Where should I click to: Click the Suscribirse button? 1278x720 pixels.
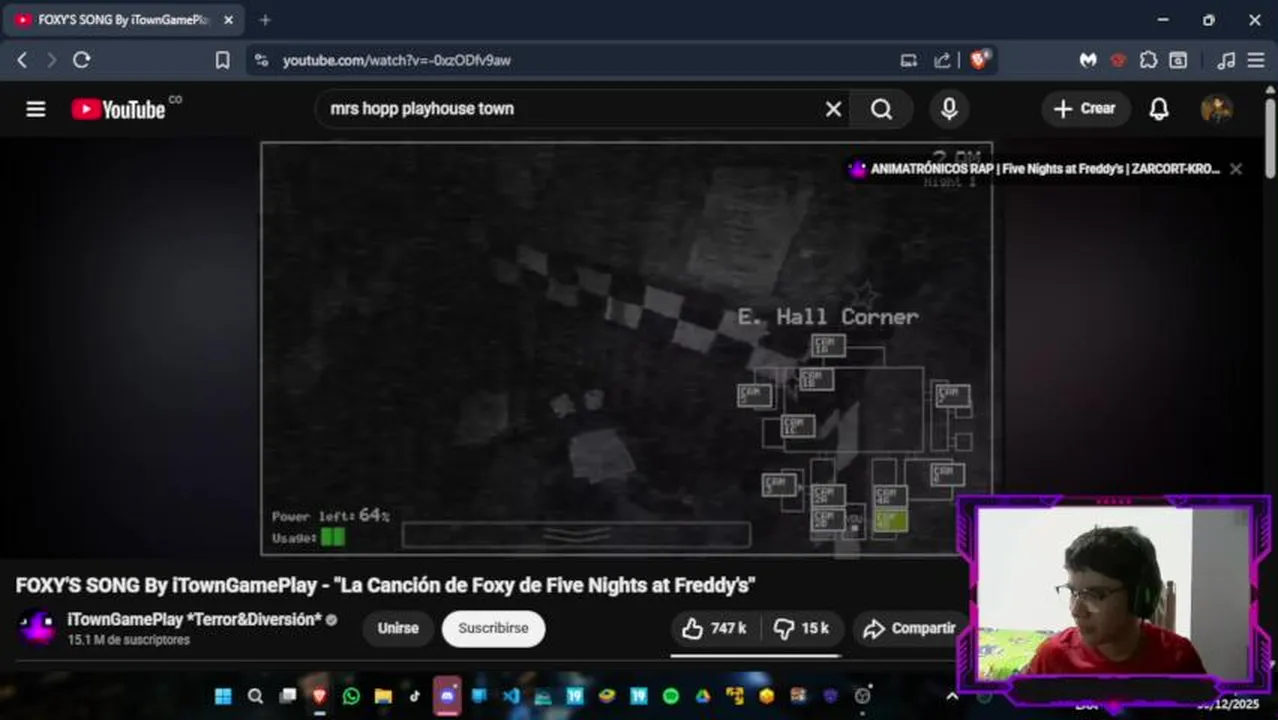click(493, 628)
